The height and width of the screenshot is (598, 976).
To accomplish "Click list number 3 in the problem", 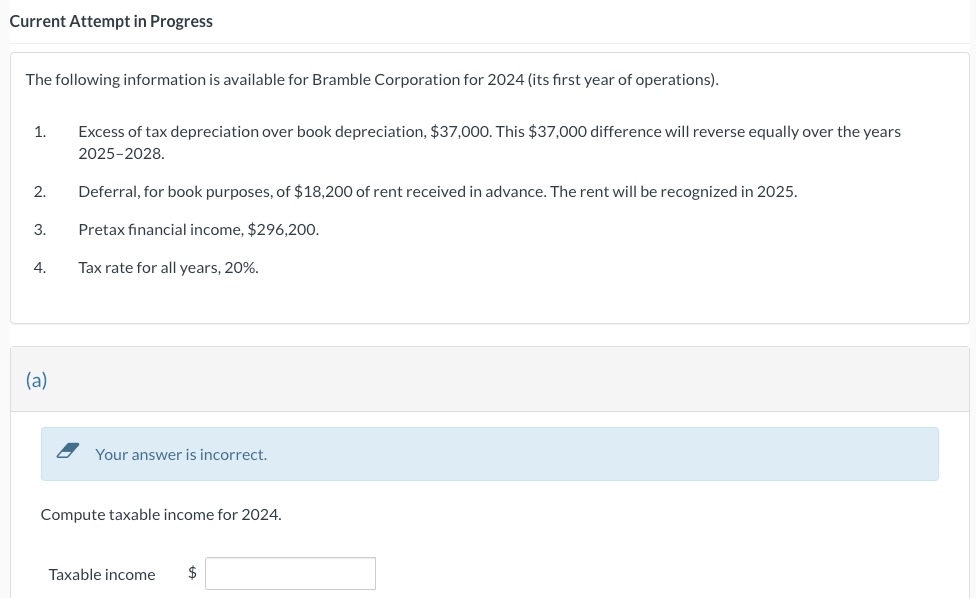I will point(39,229).
